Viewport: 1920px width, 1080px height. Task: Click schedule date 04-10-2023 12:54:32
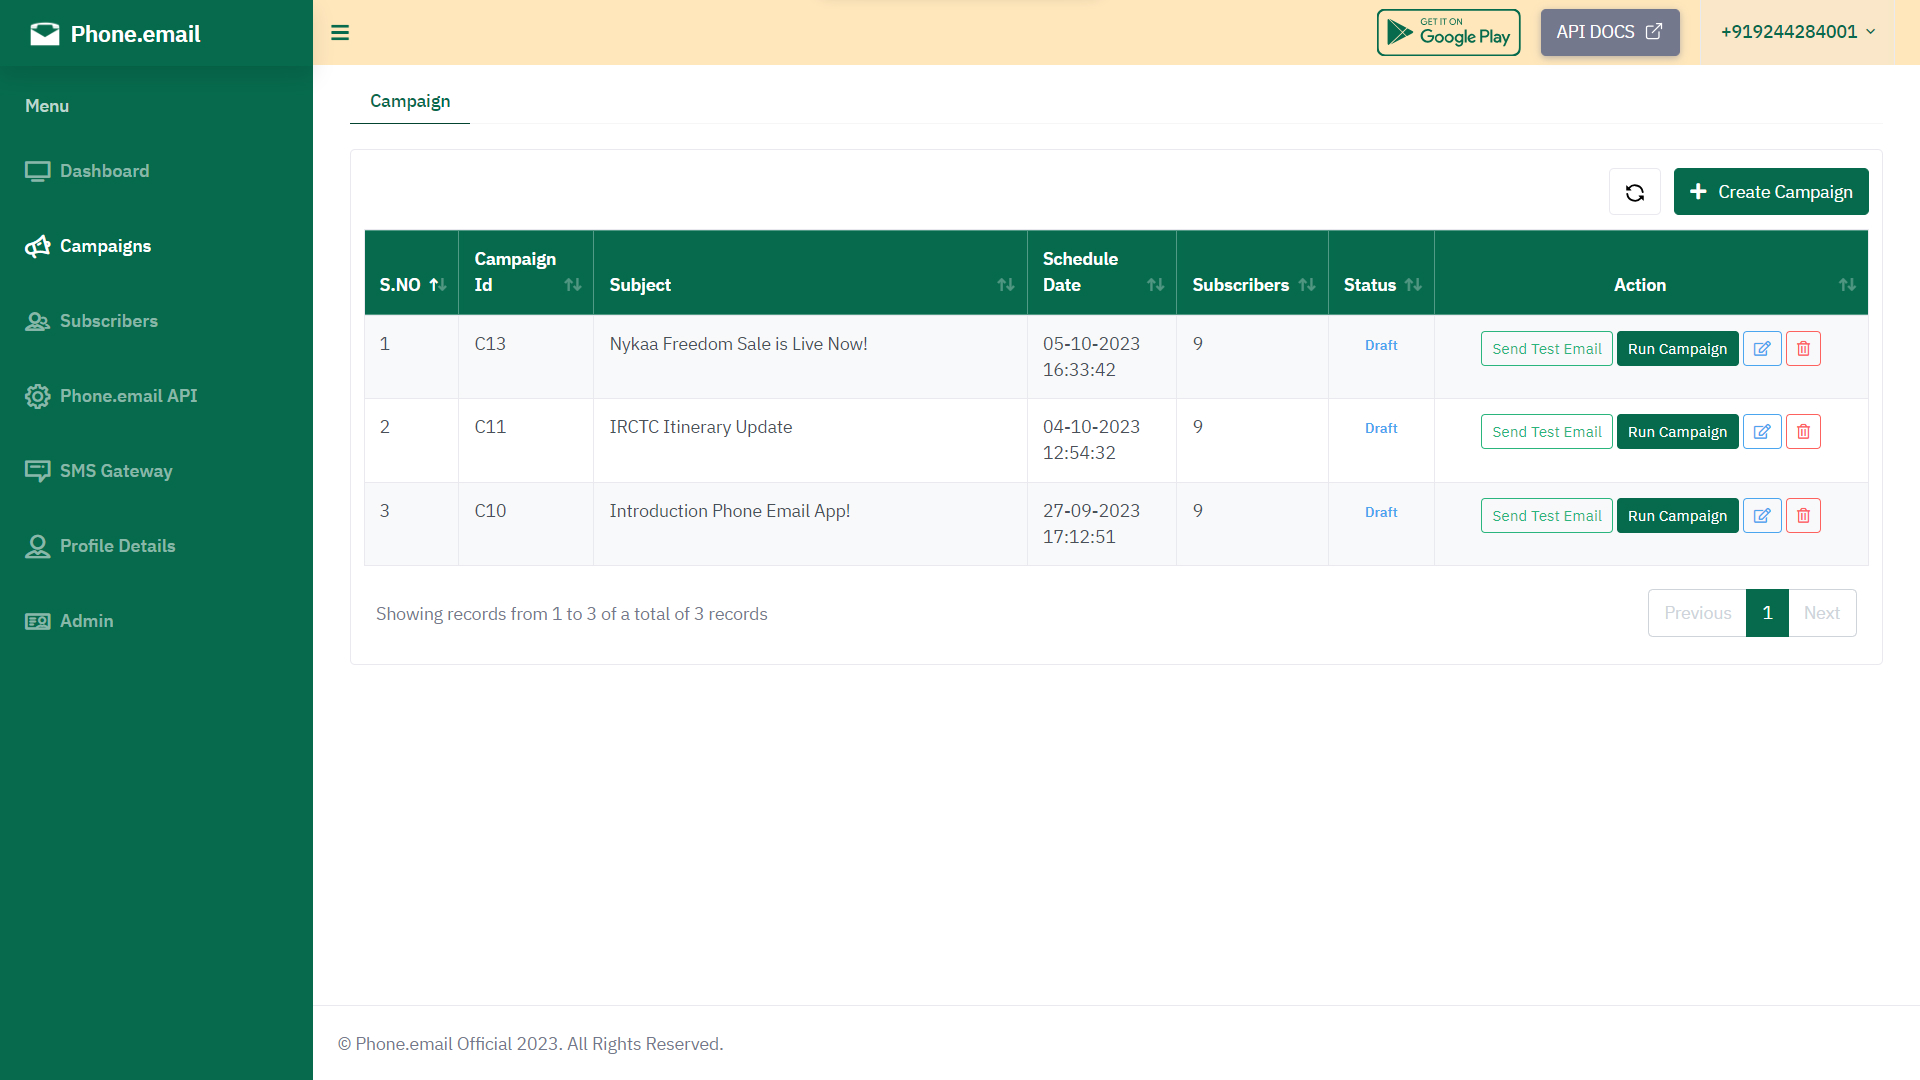1091,440
